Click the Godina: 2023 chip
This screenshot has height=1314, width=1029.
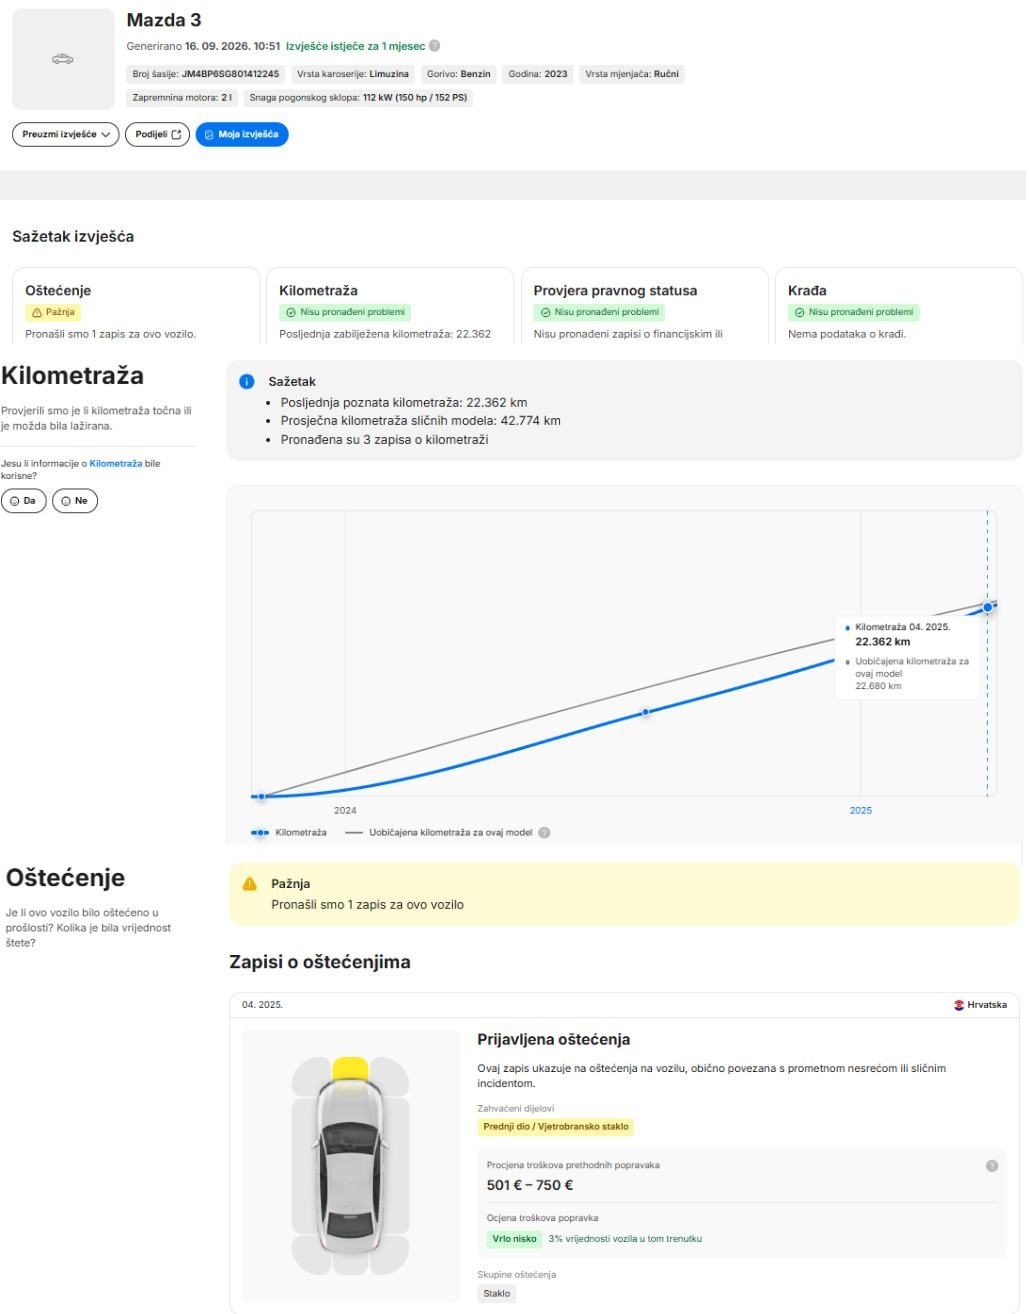pos(538,74)
